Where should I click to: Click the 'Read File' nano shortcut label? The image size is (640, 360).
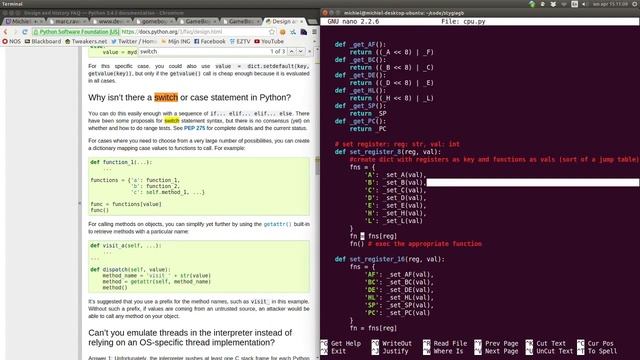[450, 343]
